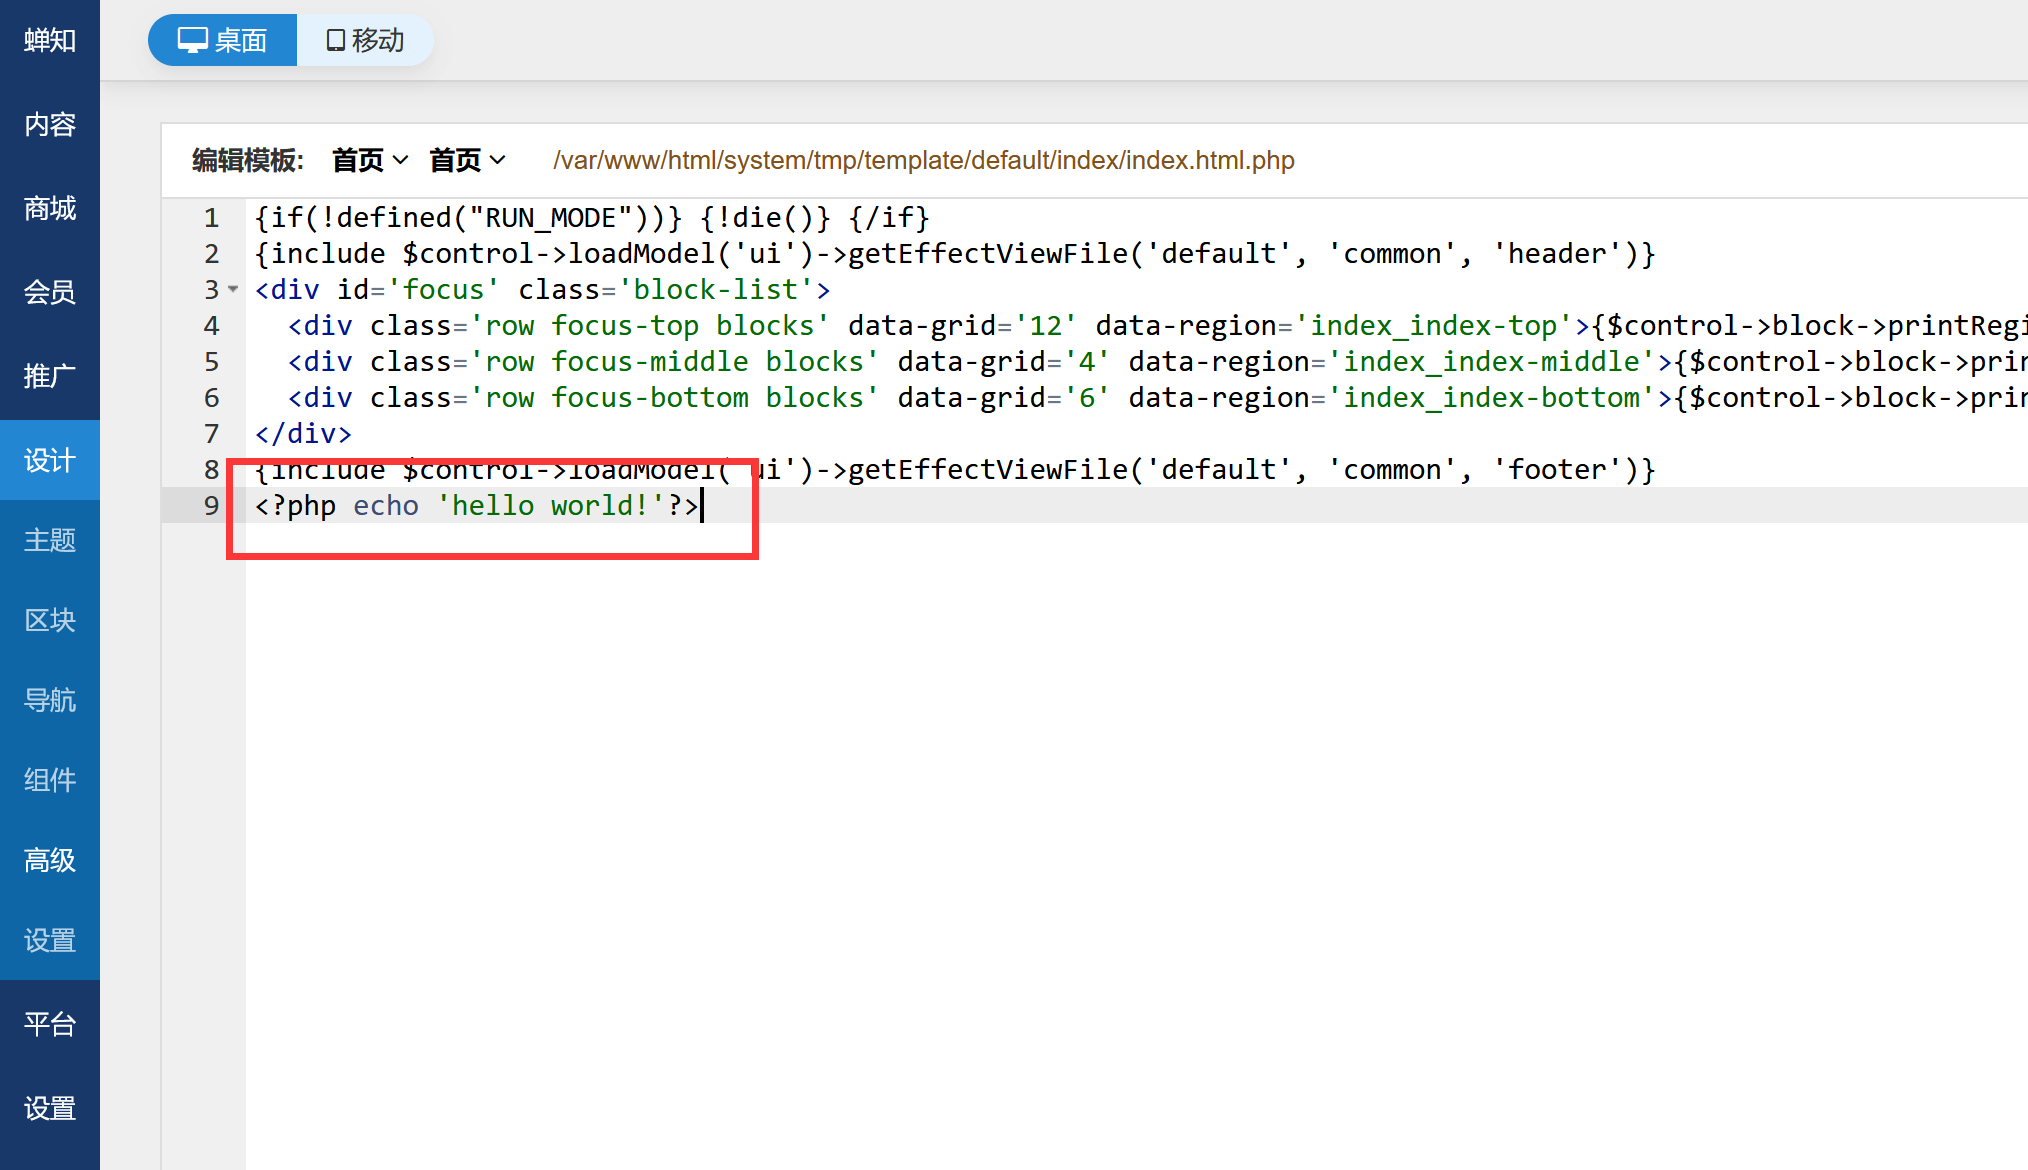
Task: Open bottom 设置 sidebar item below 平台
Action: tap(50, 1108)
